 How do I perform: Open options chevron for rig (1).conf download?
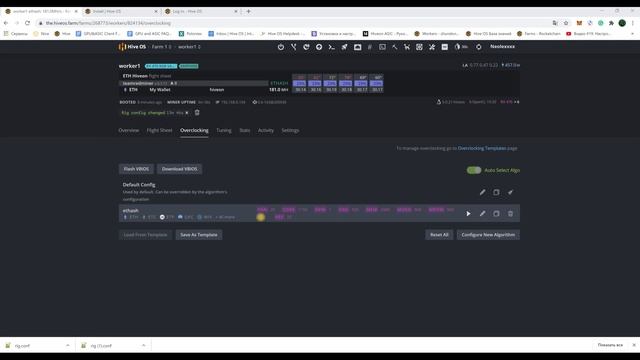pos(144,345)
